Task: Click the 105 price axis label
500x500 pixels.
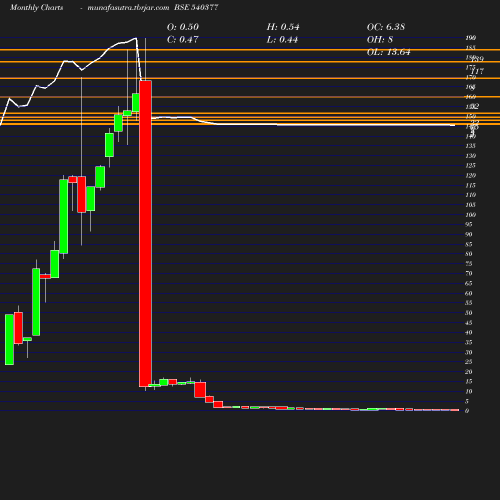Action: coord(471,205)
